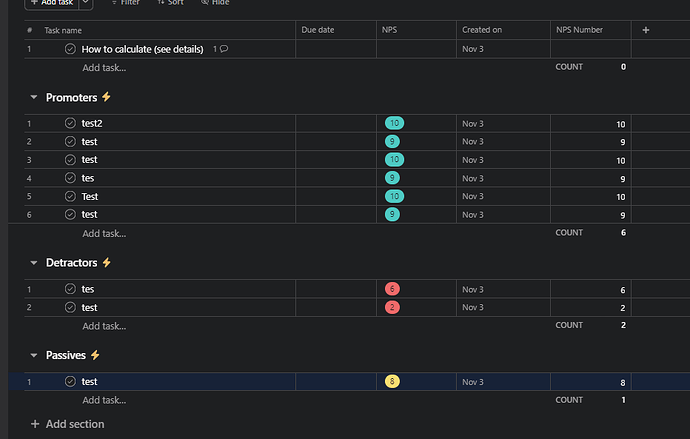Click Passives COUNT value 1
This screenshot has height=439, width=690.
623,400
